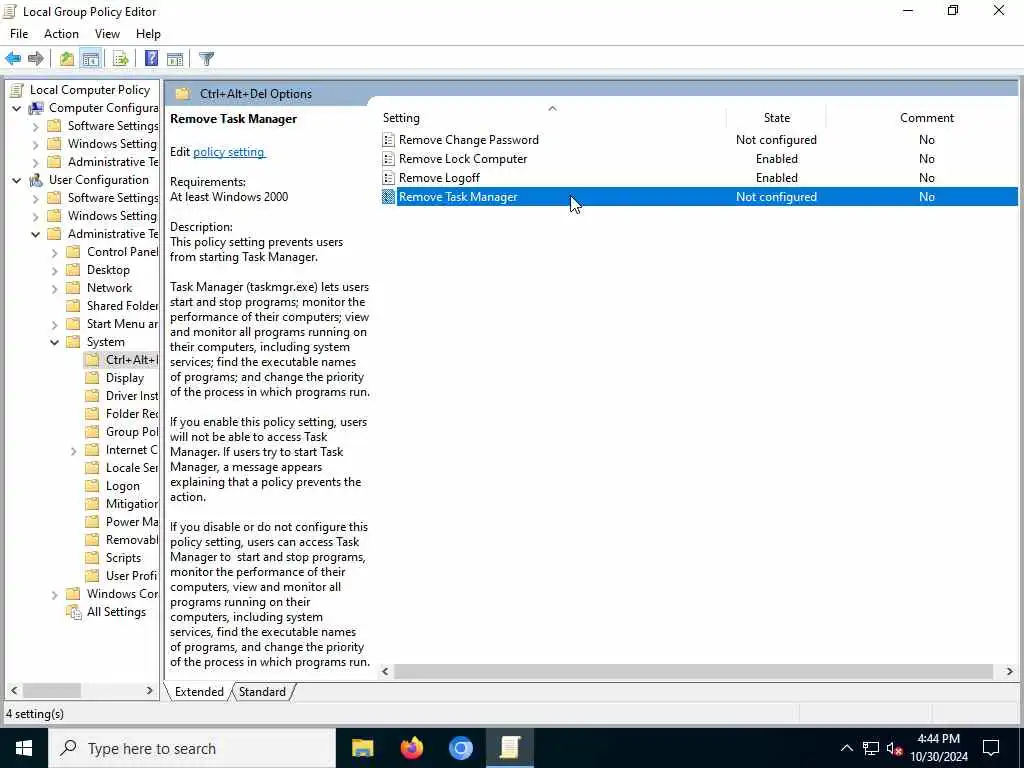Toggle the Show/Hide Console Tree icon
This screenshot has height=768, width=1024.
coord(91,59)
